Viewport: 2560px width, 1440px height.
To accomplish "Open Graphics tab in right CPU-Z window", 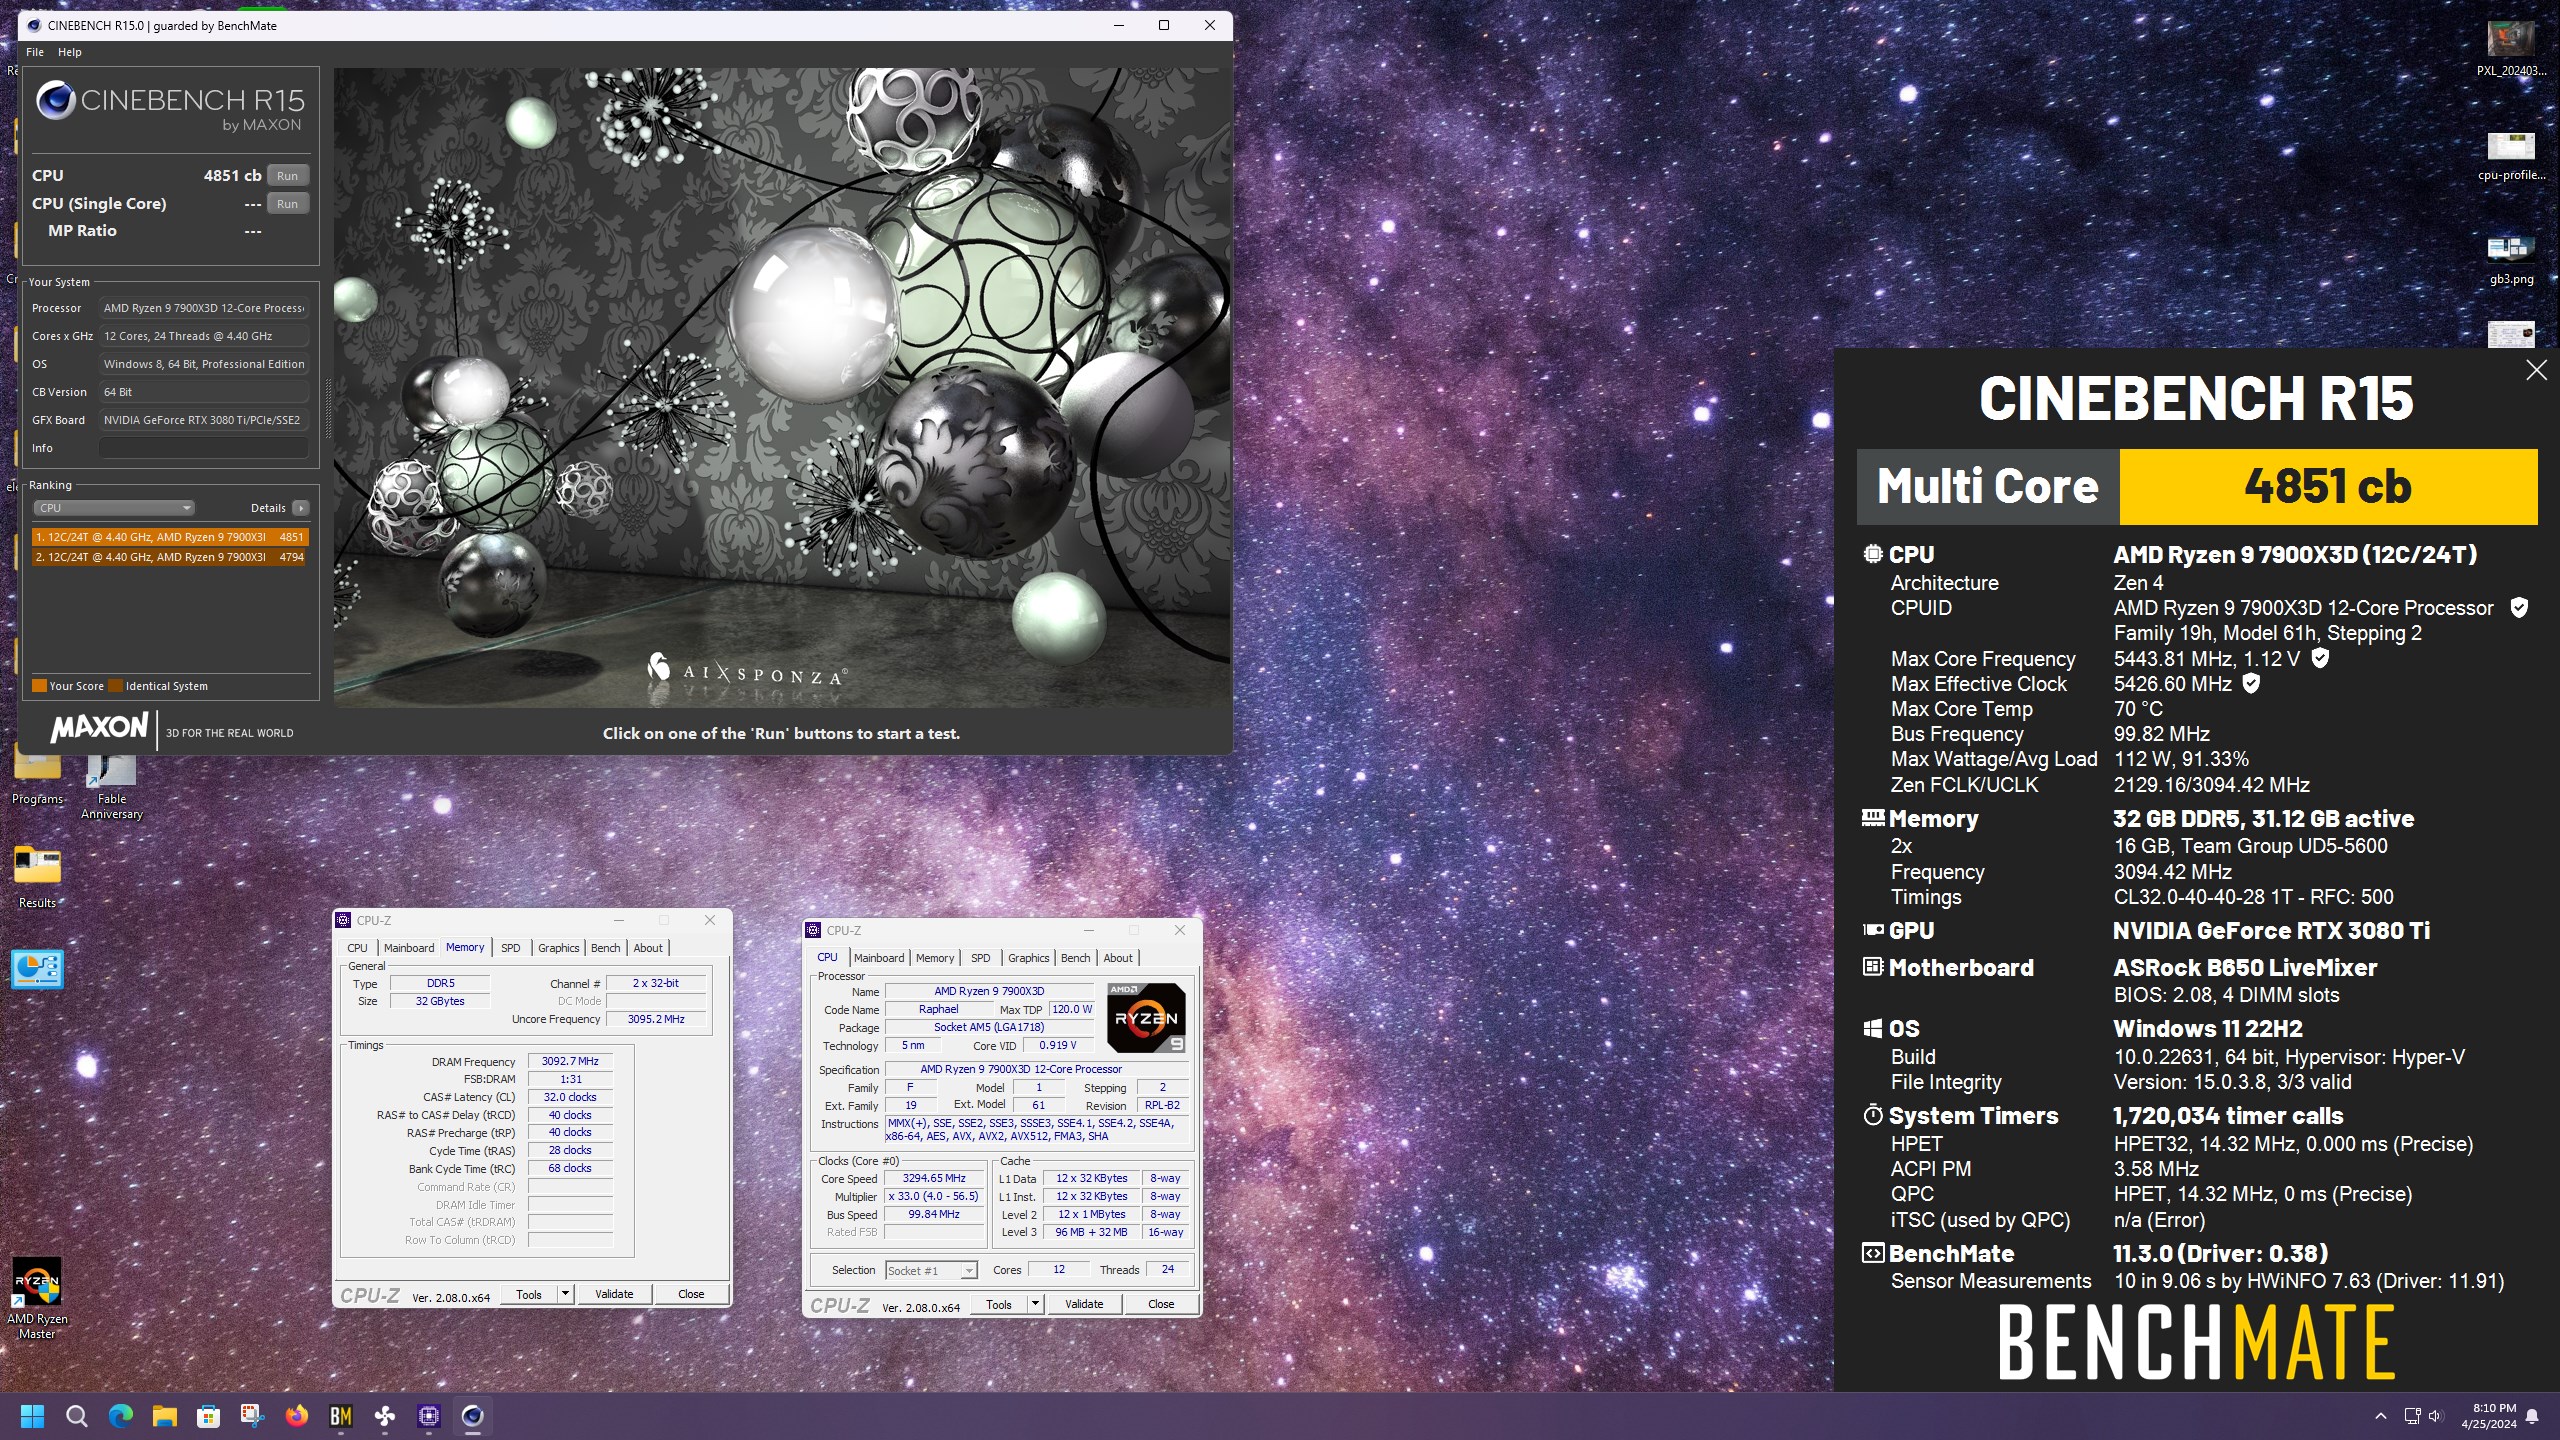I will [x=1028, y=958].
